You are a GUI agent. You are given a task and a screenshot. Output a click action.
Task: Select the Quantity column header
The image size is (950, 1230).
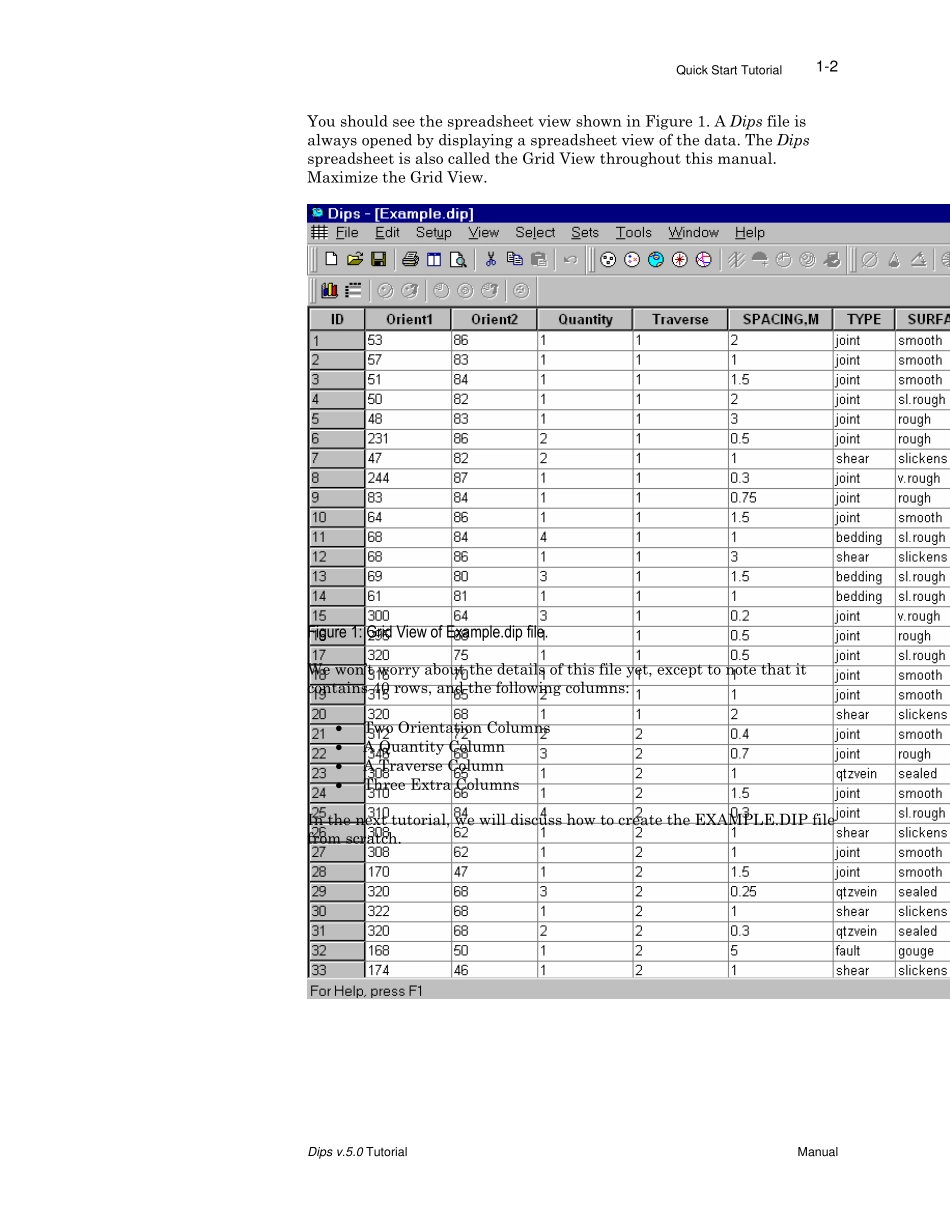point(585,320)
